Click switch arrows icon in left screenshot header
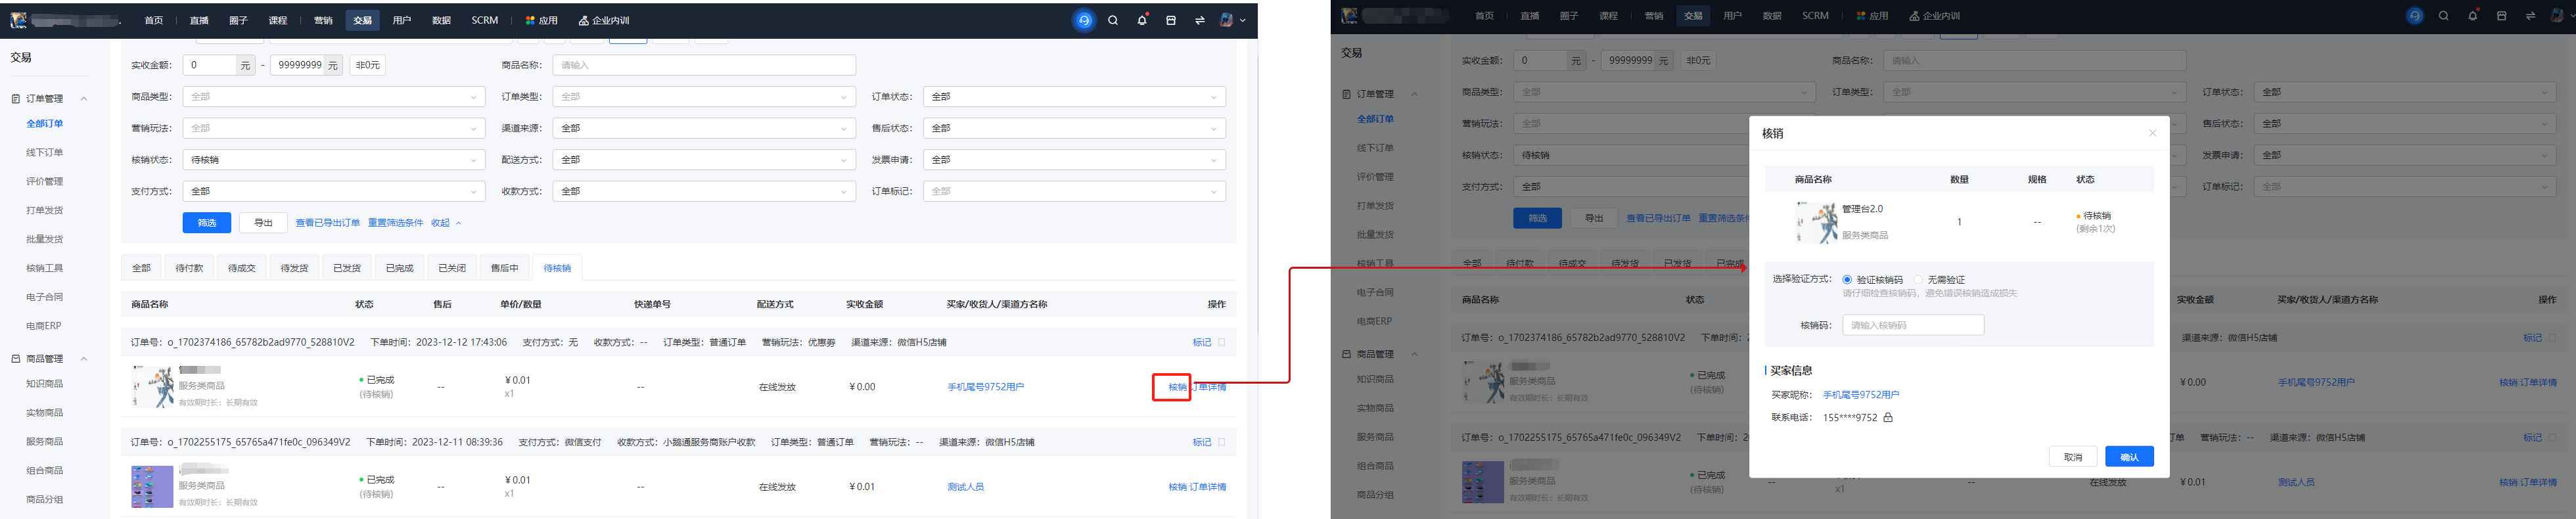2576x519 pixels. coord(1200,20)
